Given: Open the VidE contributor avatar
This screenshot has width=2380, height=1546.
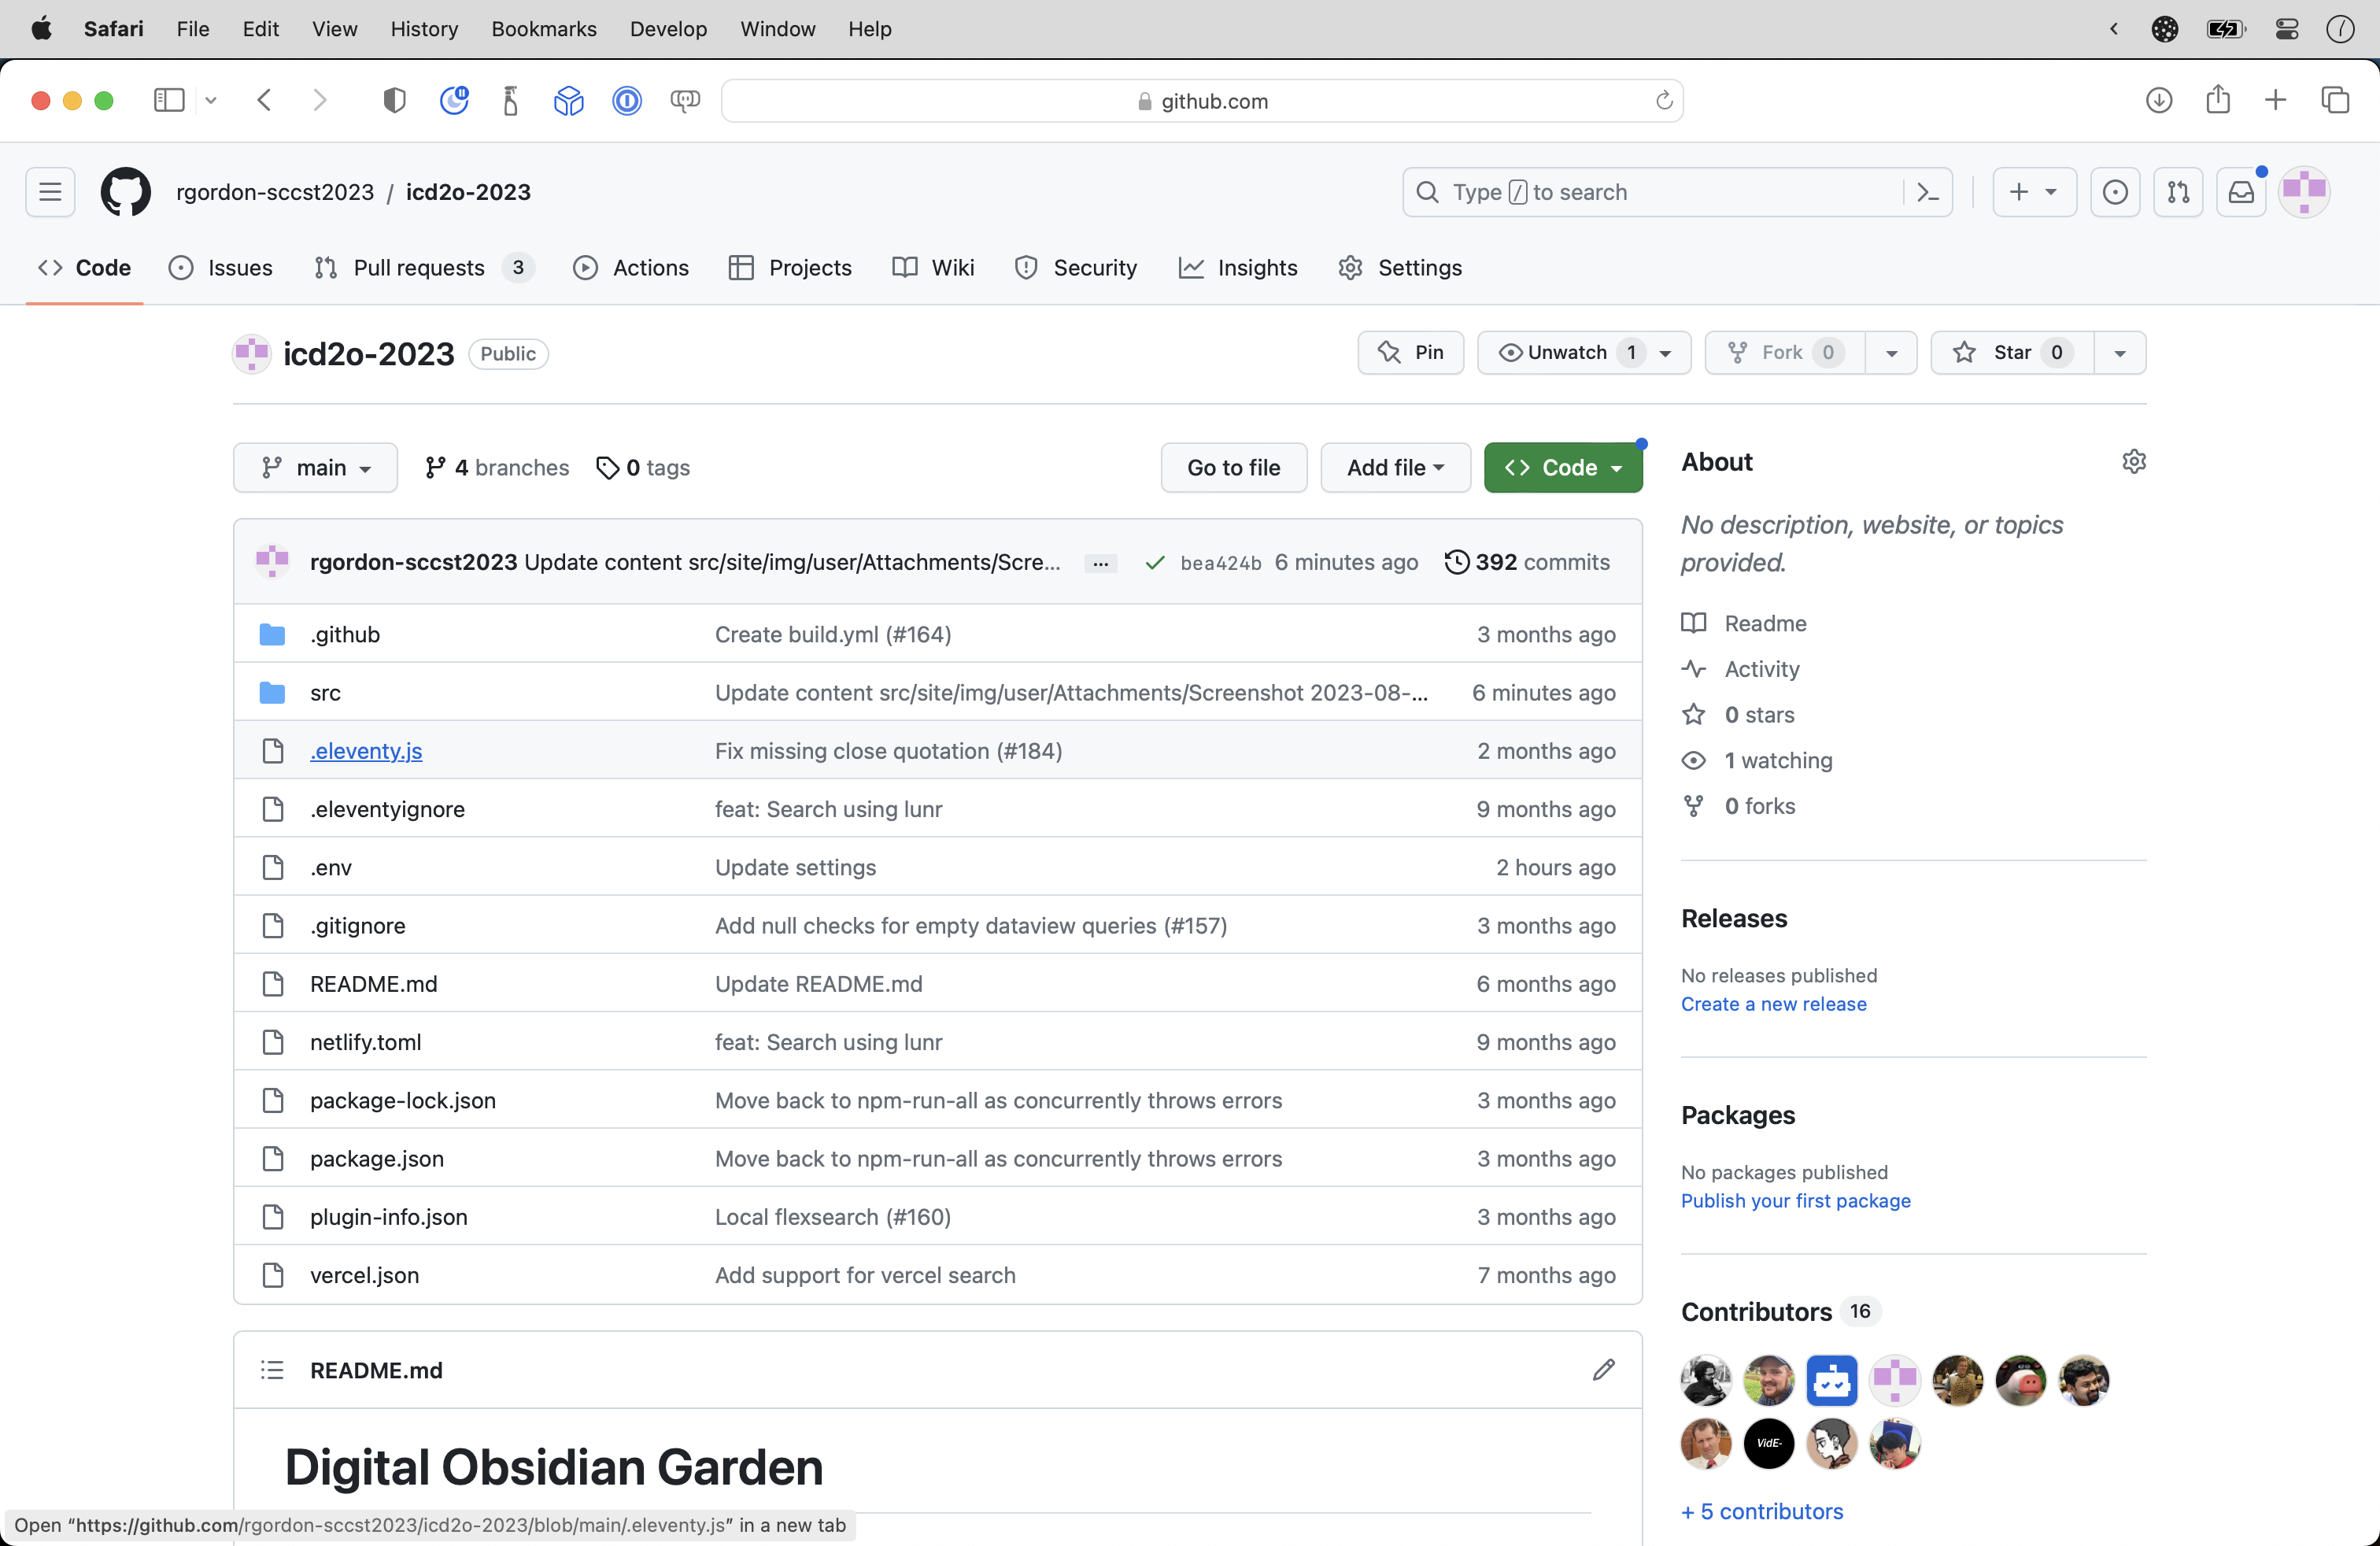Looking at the screenshot, I should pyautogui.click(x=1769, y=1444).
